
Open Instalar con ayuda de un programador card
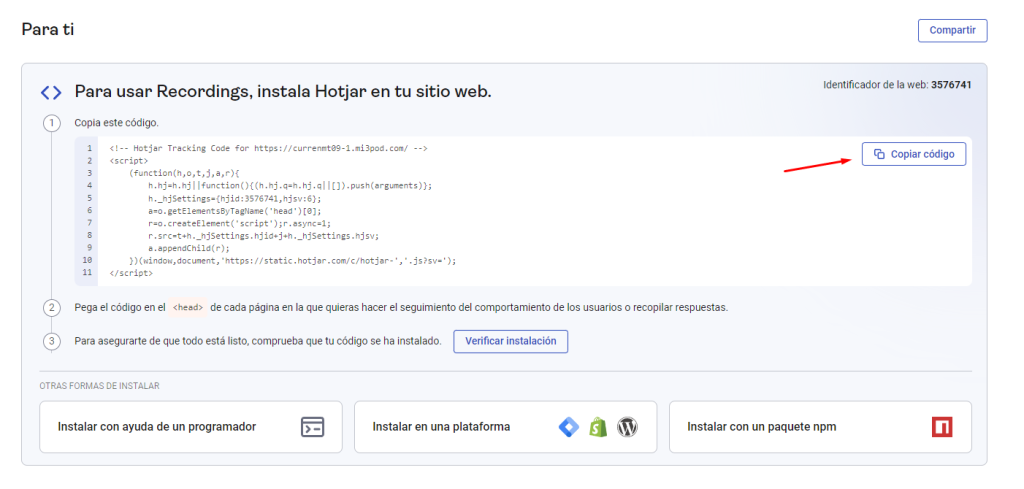[x=191, y=427]
